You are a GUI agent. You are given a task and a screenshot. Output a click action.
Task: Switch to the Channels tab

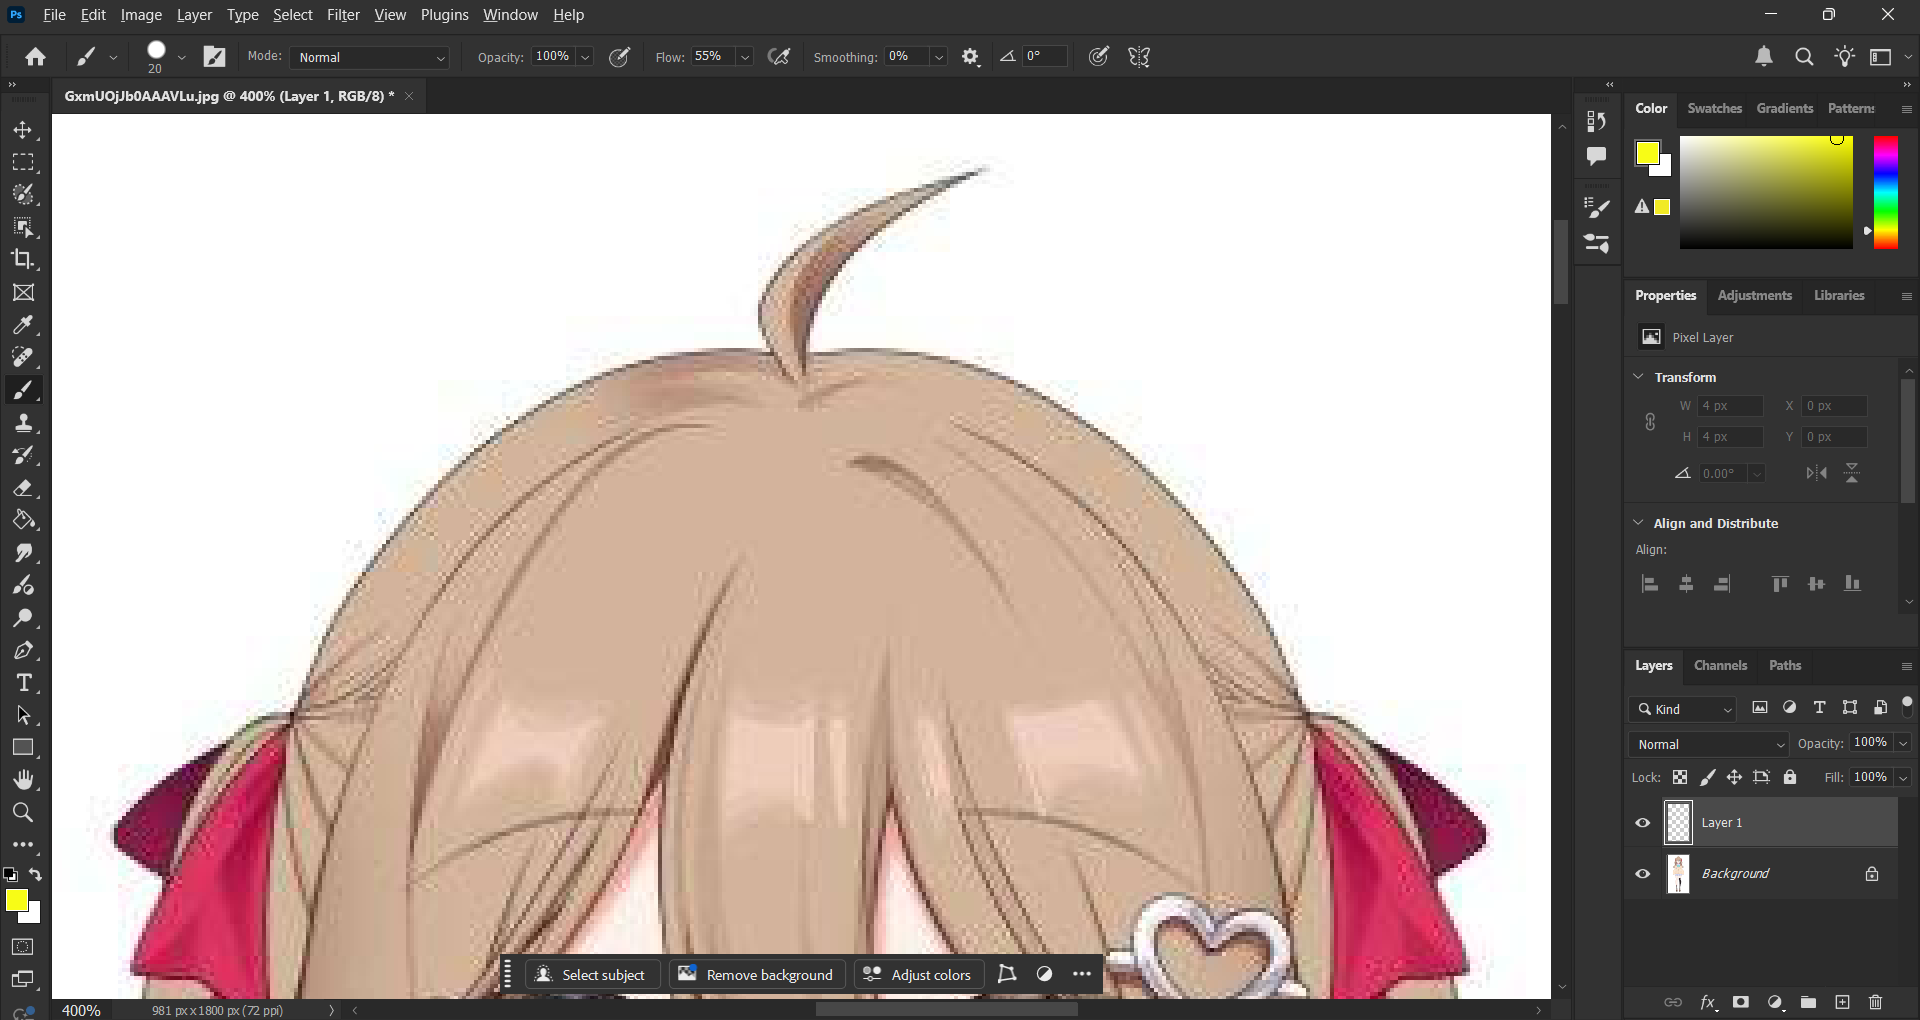(x=1720, y=665)
